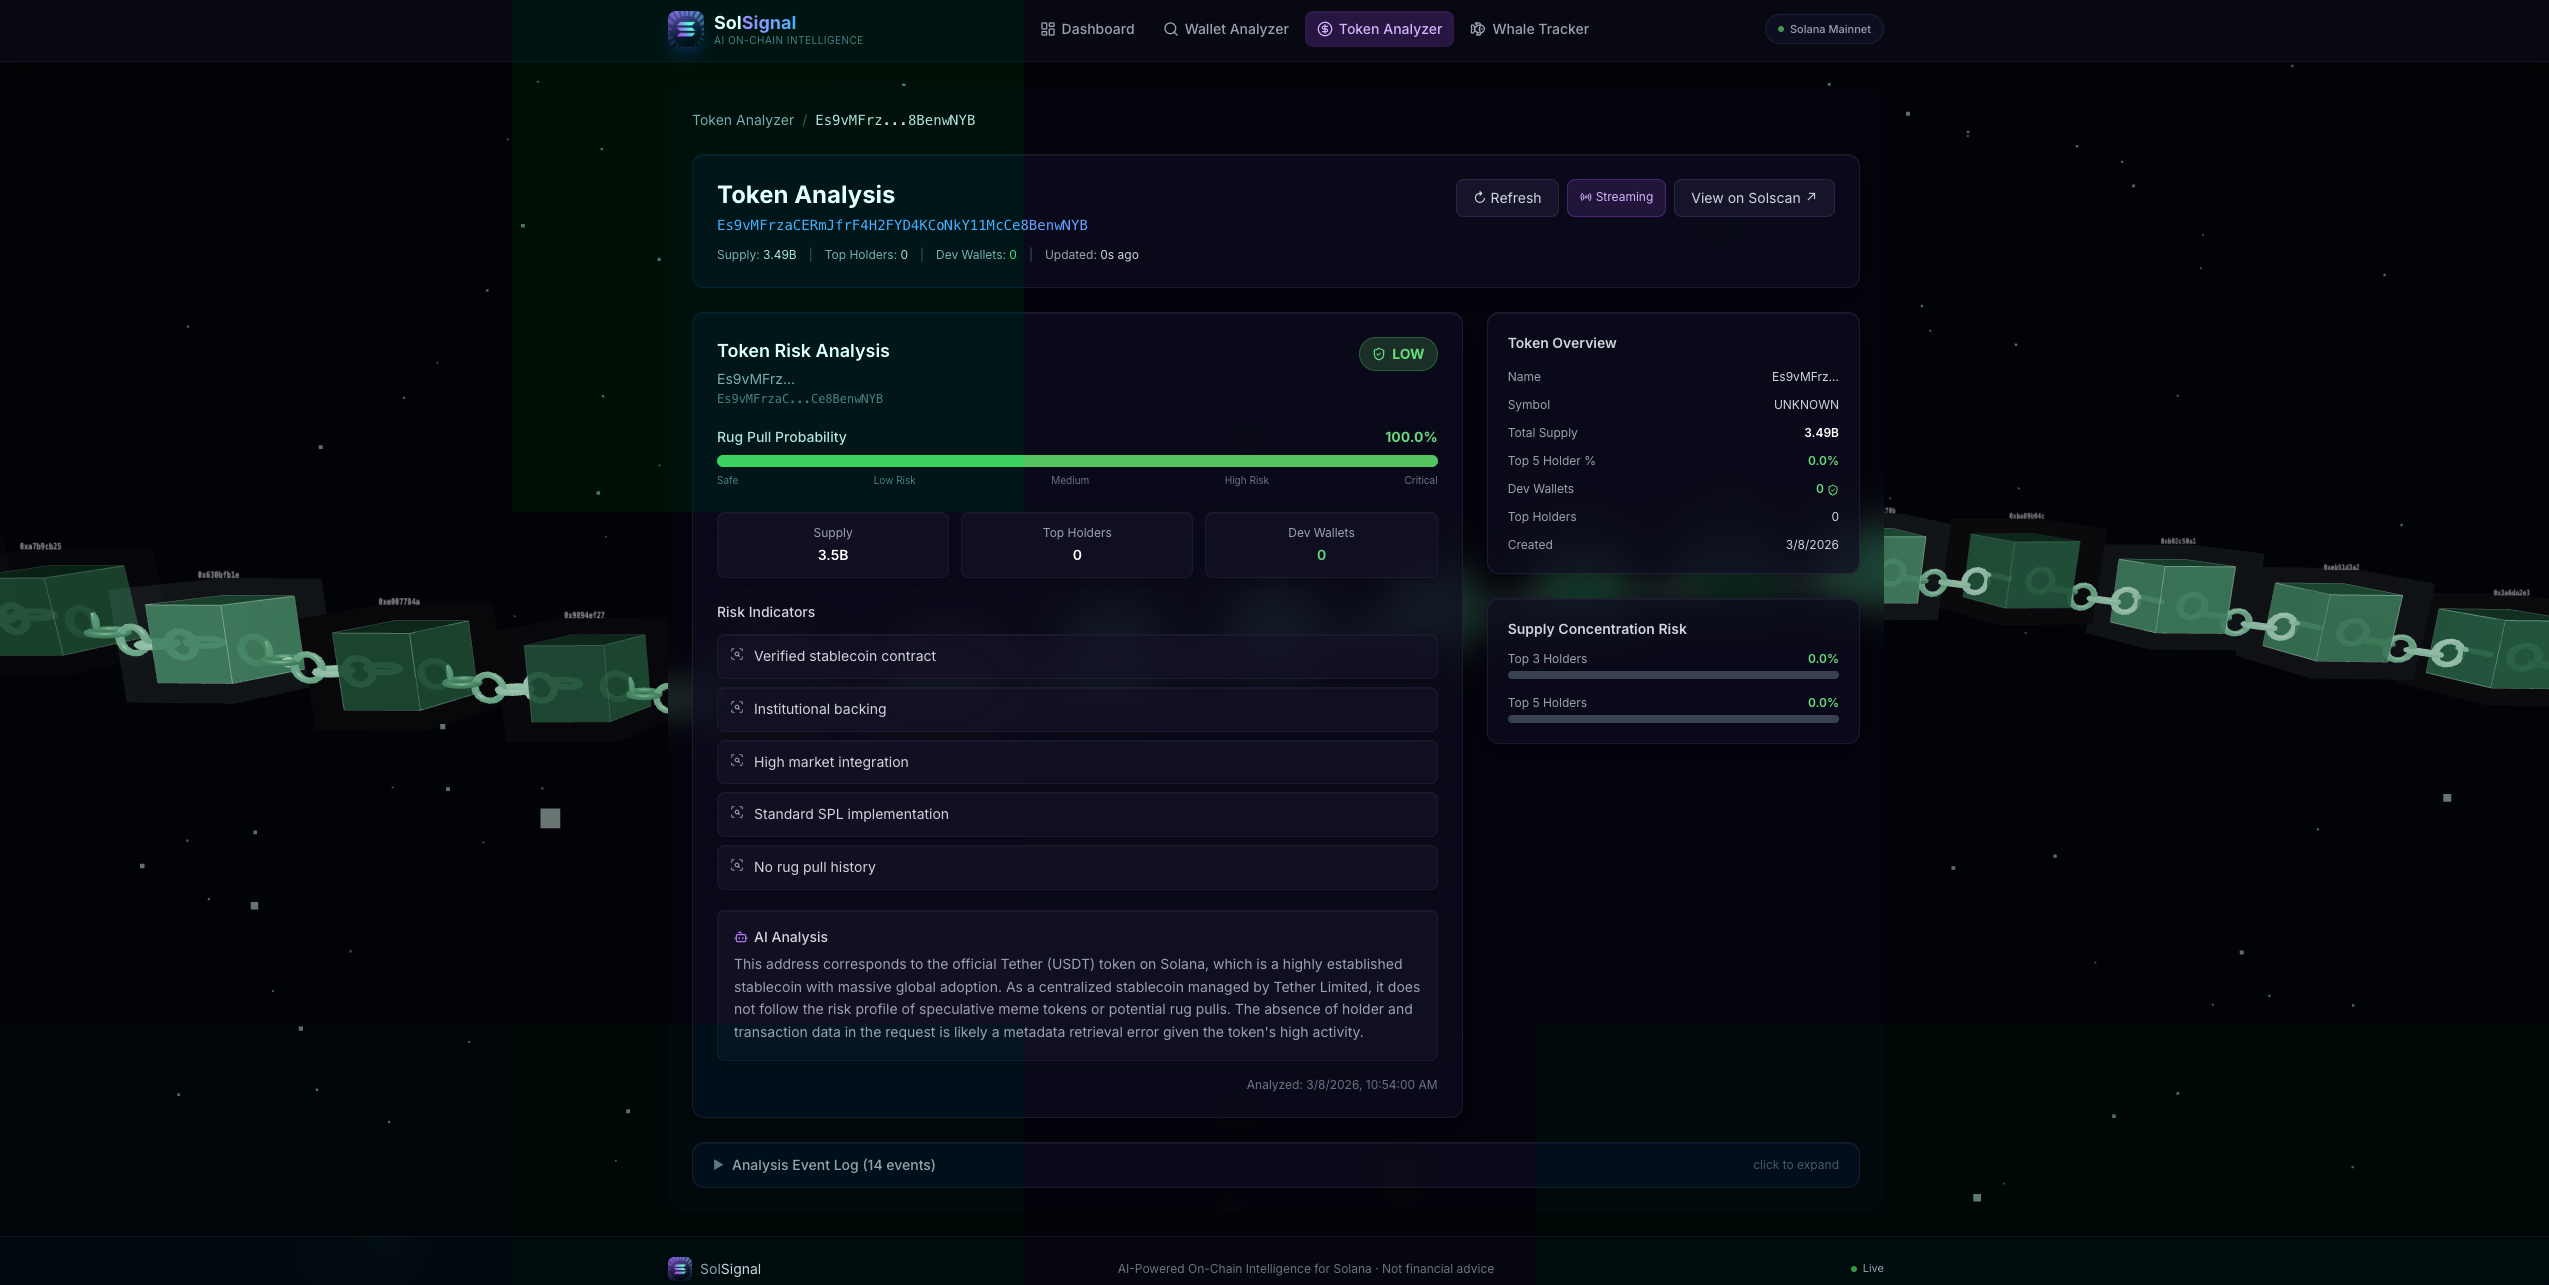This screenshot has height=1285, width=2549.
Task: Click the AI Analysis robot icon
Action: point(741,937)
